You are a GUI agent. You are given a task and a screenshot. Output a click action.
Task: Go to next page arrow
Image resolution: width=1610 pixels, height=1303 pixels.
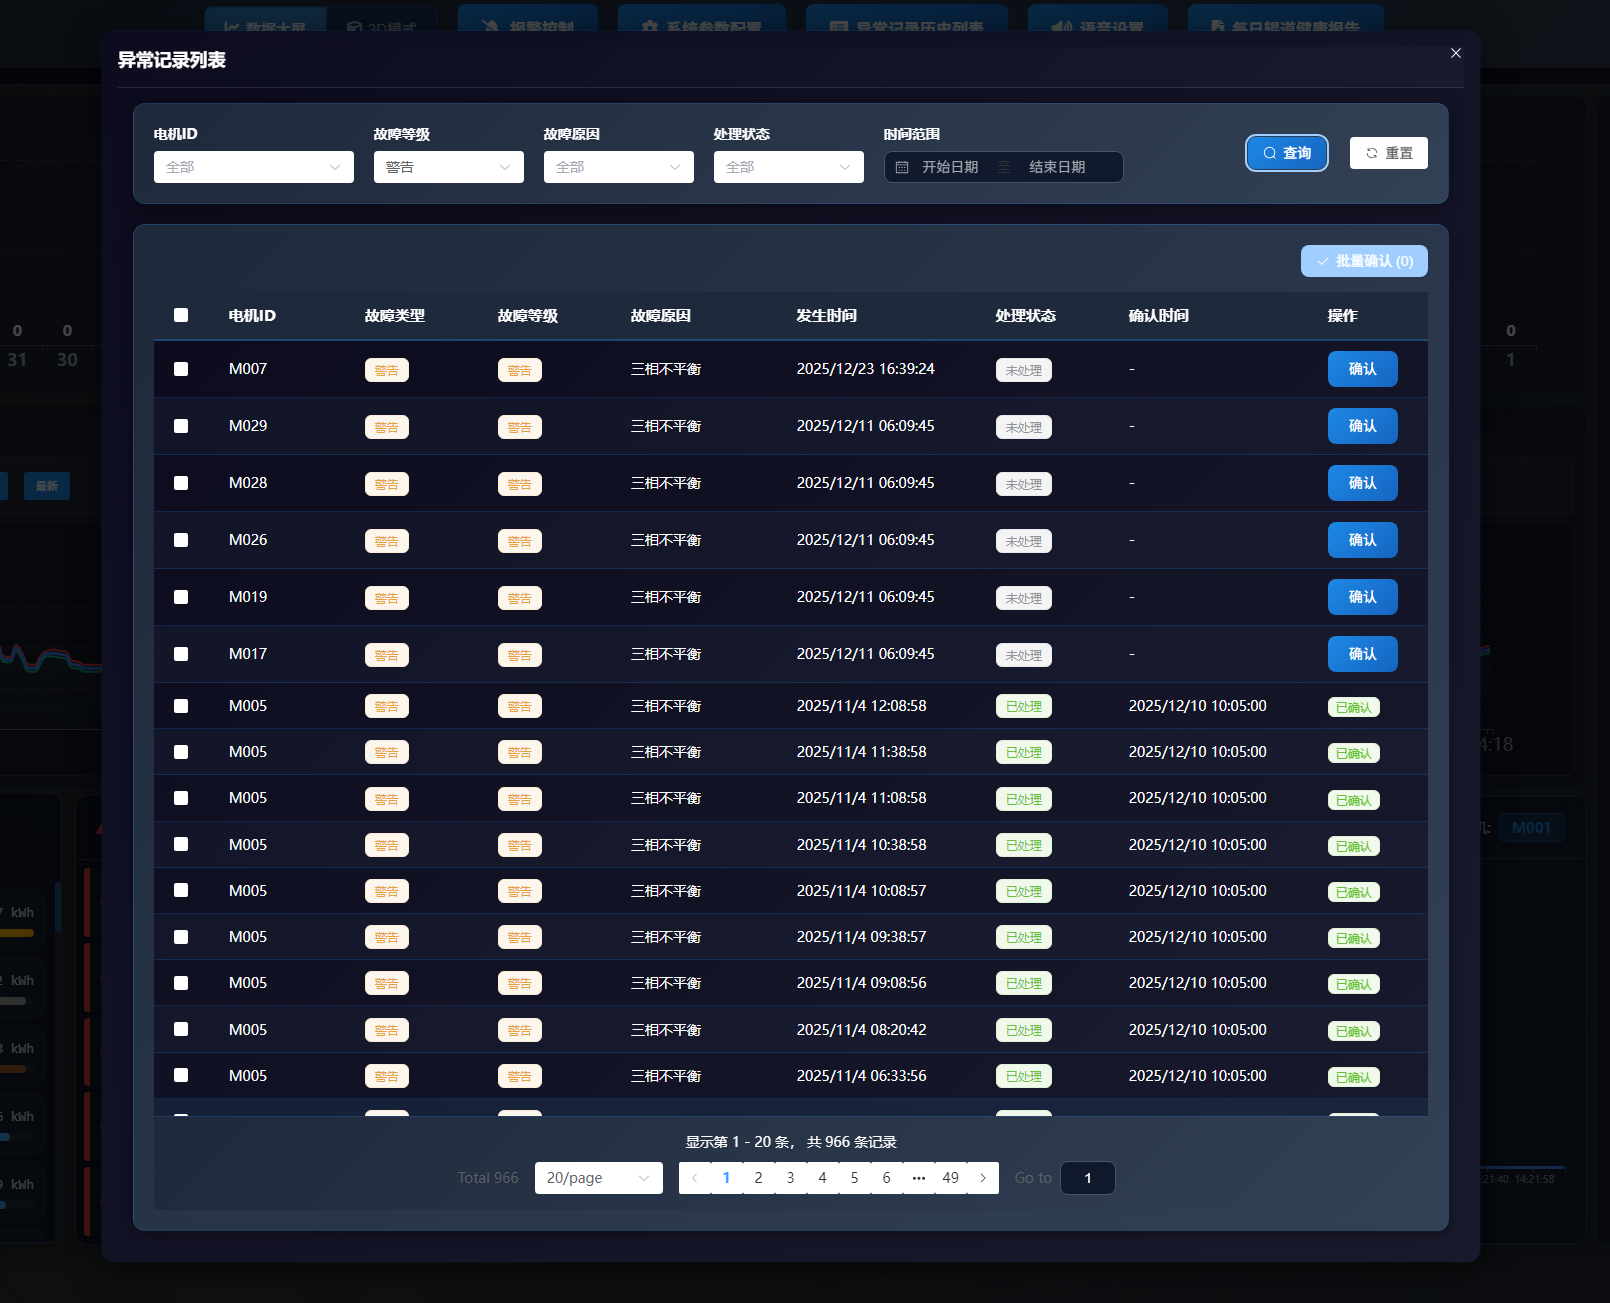(x=983, y=1178)
